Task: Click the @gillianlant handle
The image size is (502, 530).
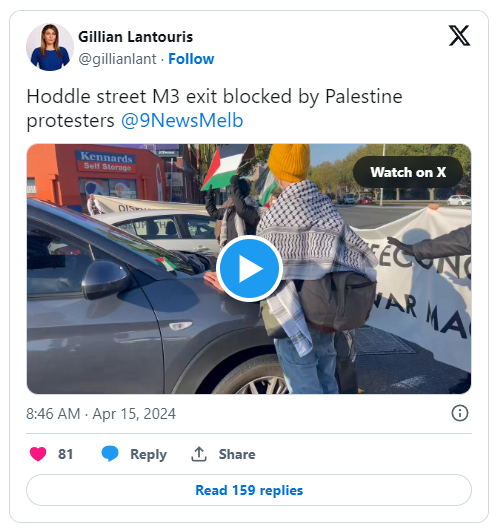Action: click(117, 59)
